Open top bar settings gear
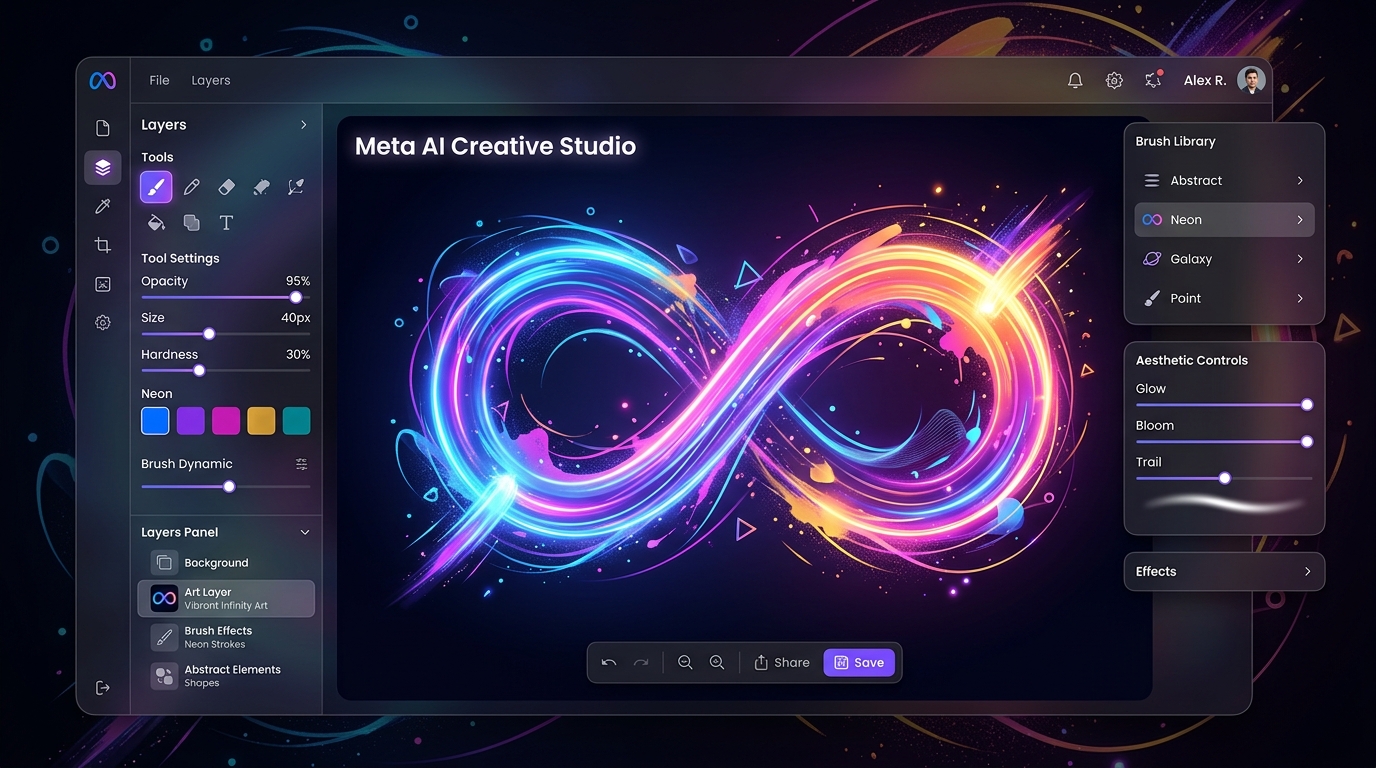This screenshot has height=768, width=1376. (x=1114, y=81)
